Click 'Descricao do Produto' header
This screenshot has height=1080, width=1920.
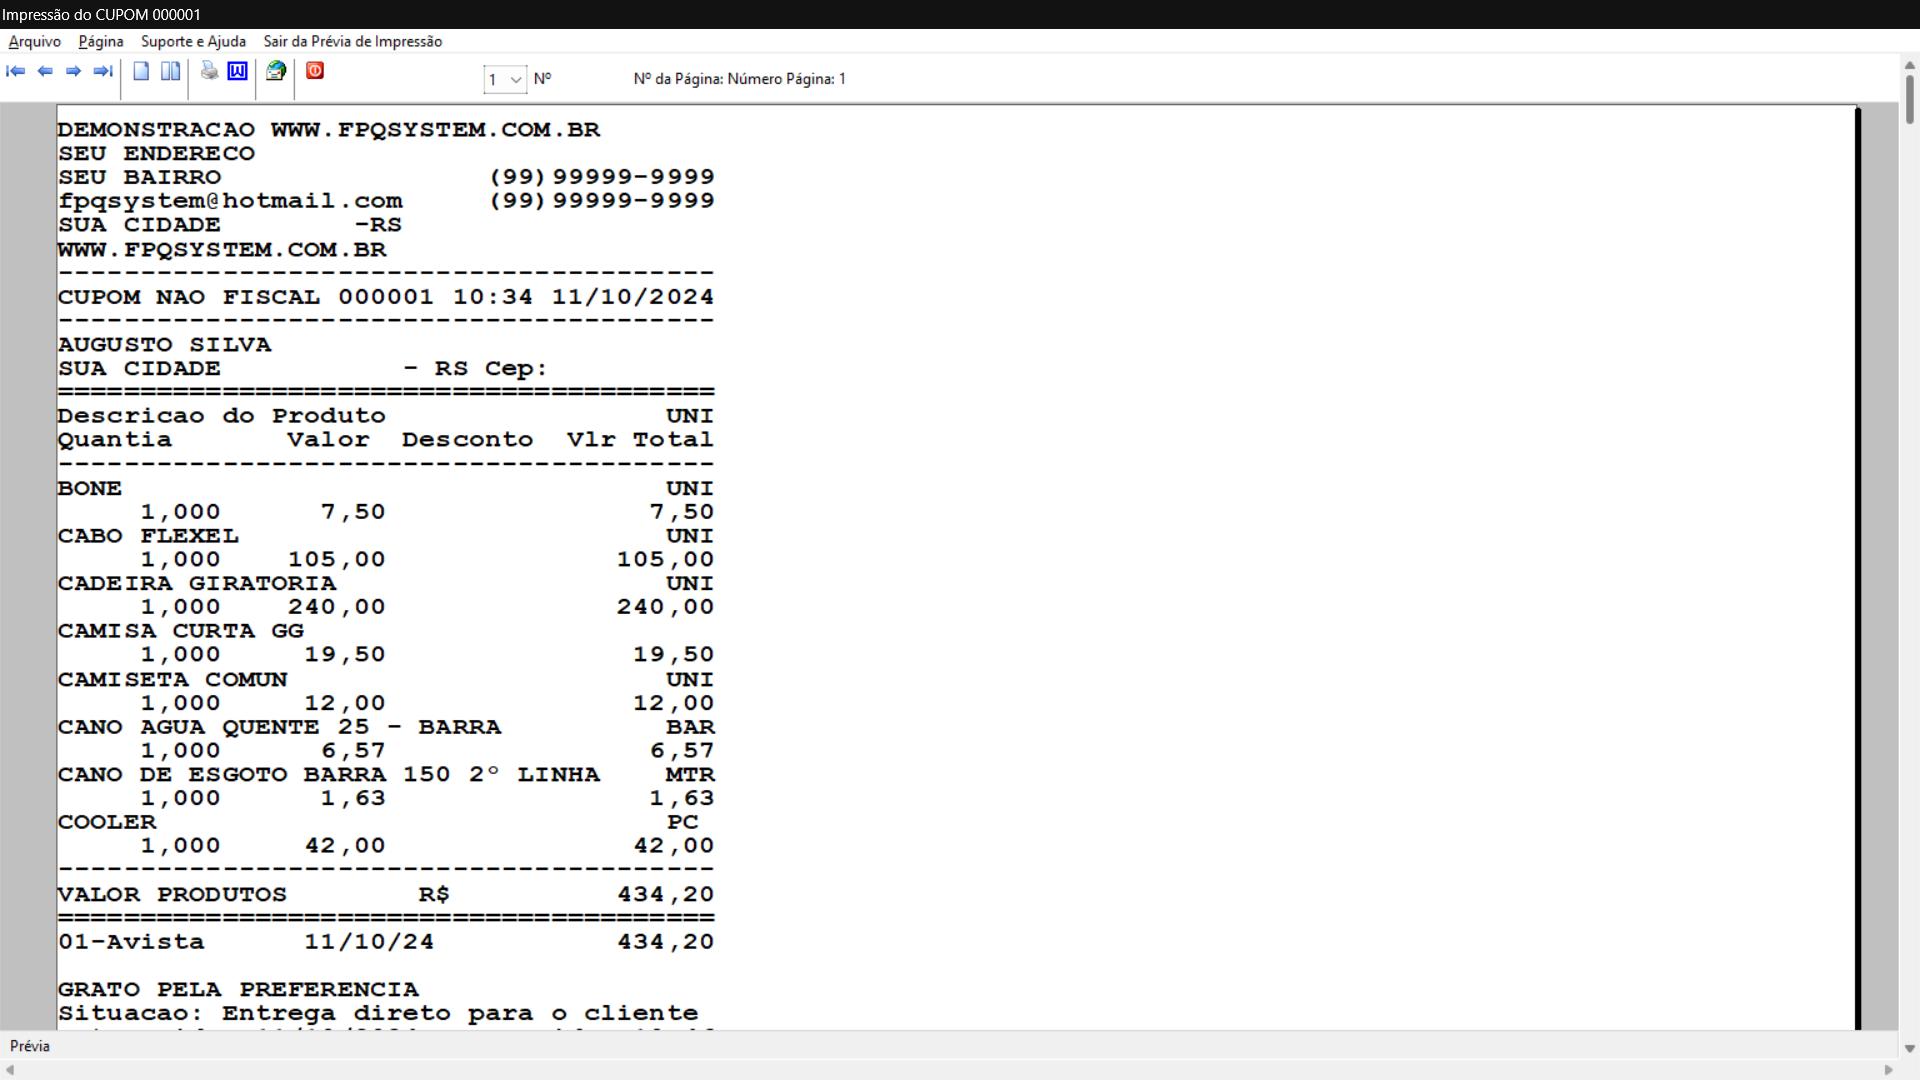(222, 416)
